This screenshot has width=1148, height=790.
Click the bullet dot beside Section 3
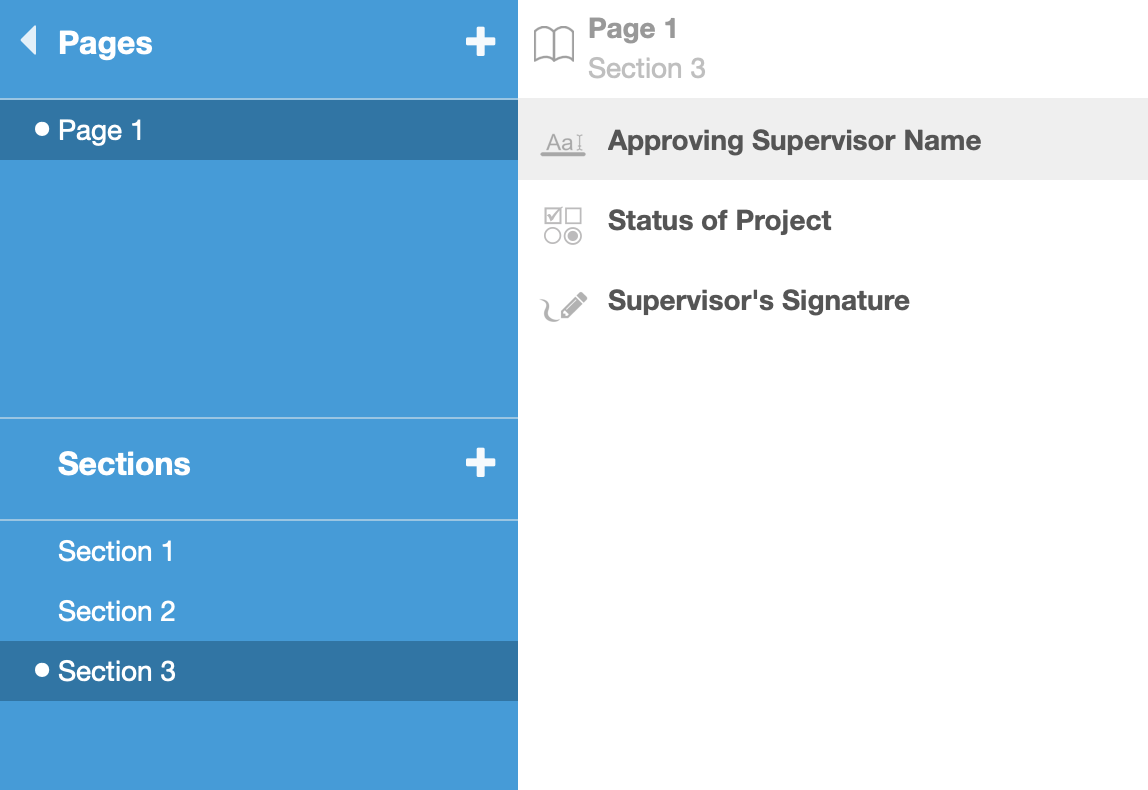[42, 670]
